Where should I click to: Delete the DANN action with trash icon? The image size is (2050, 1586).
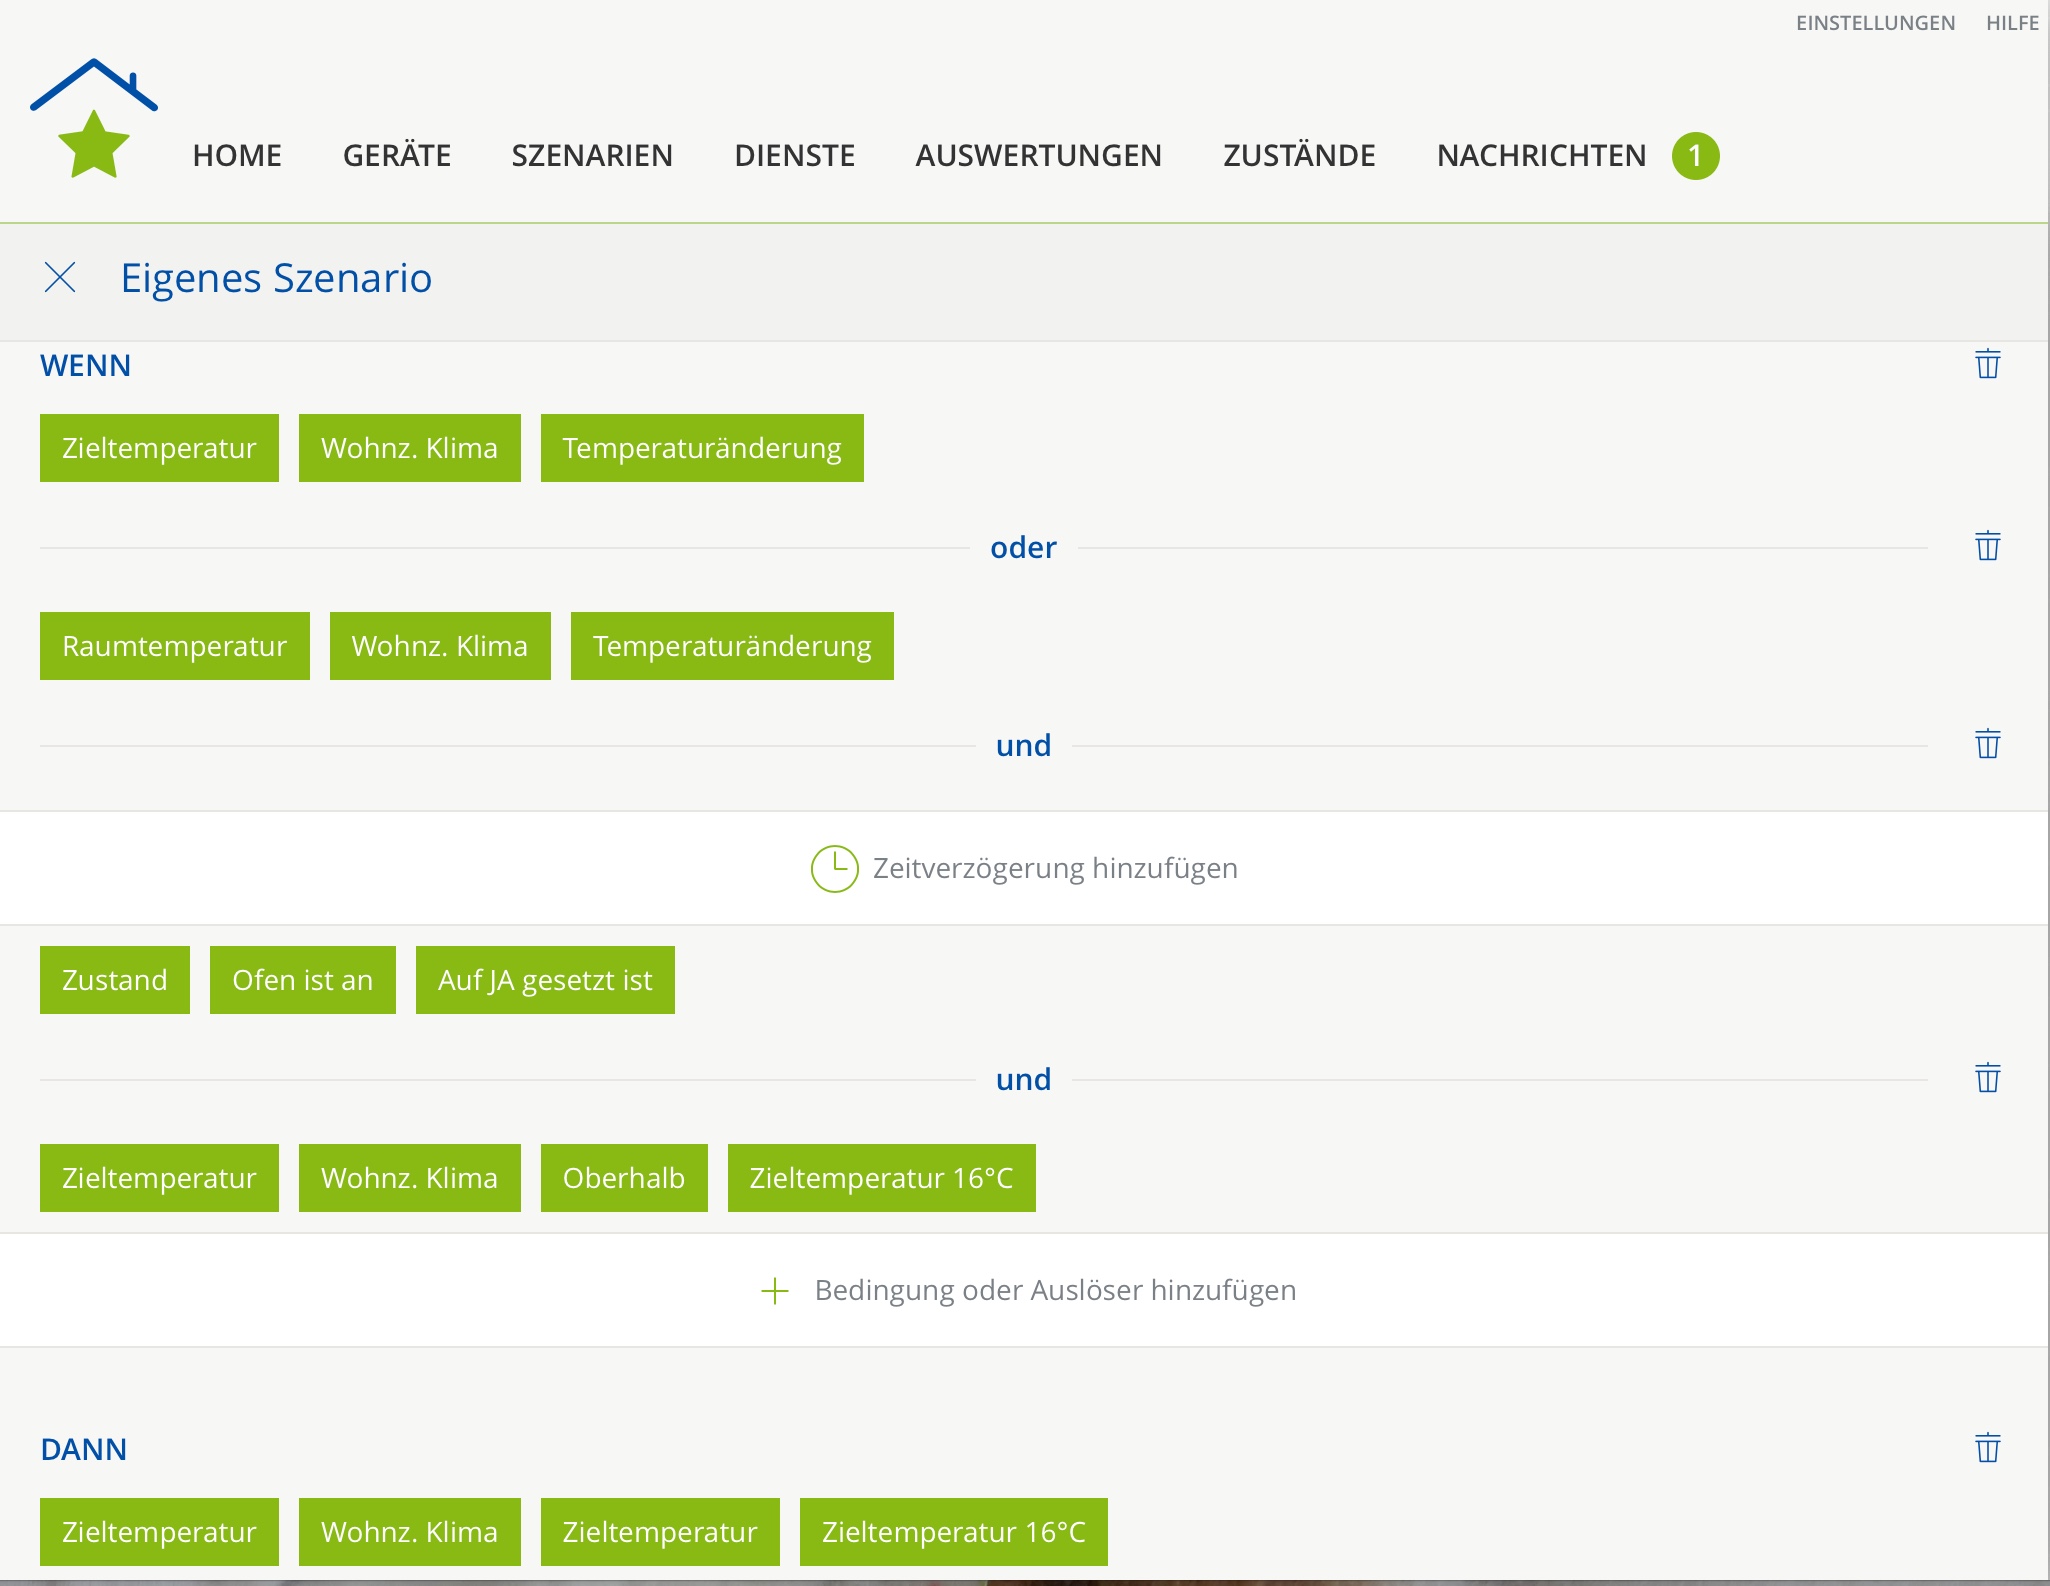pos(1987,1448)
